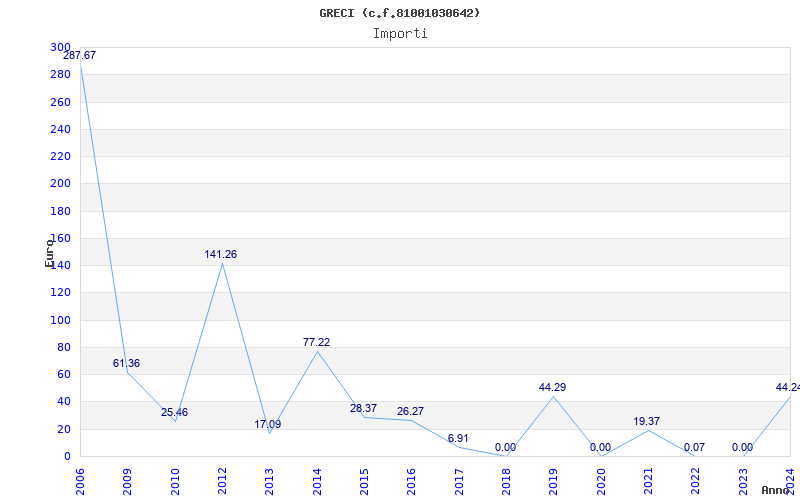The width and height of the screenshot is (800, 500).
Task: Click the Euro y-axis title
Action: 49,253
